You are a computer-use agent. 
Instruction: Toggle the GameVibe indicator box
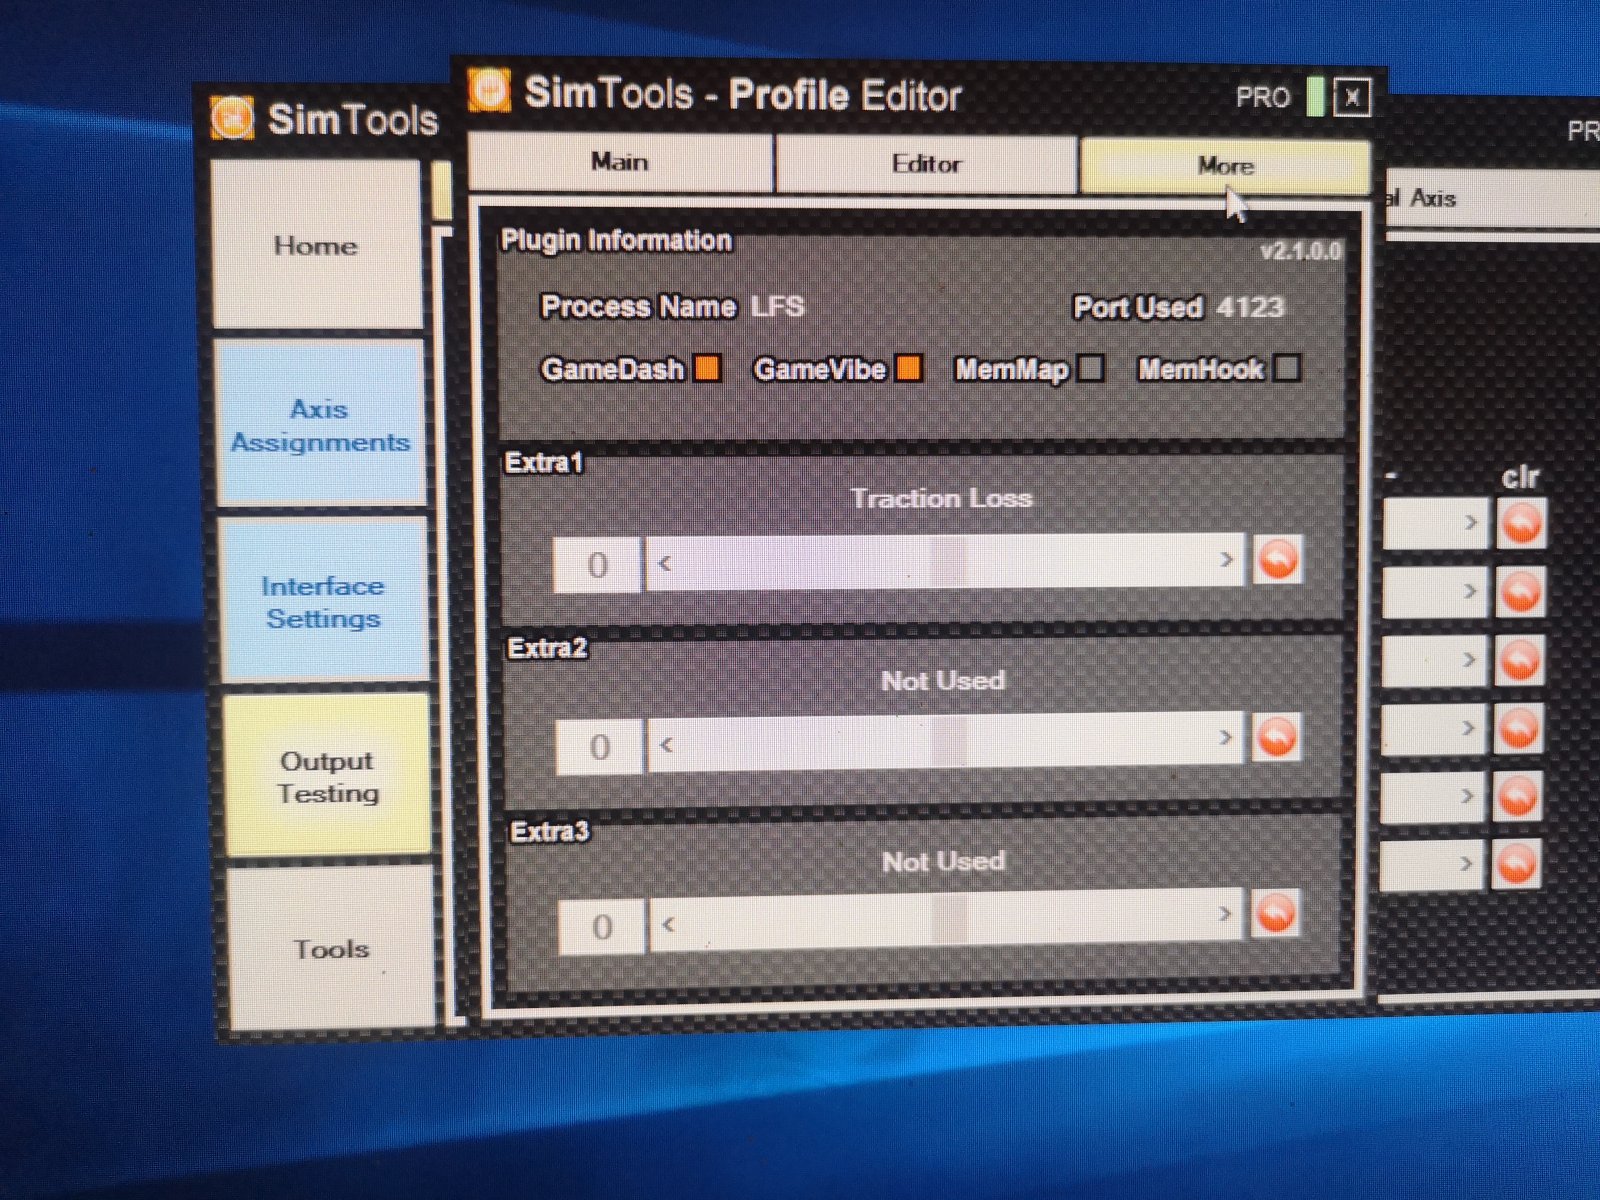pyautogui.click(x=908, y=368)
